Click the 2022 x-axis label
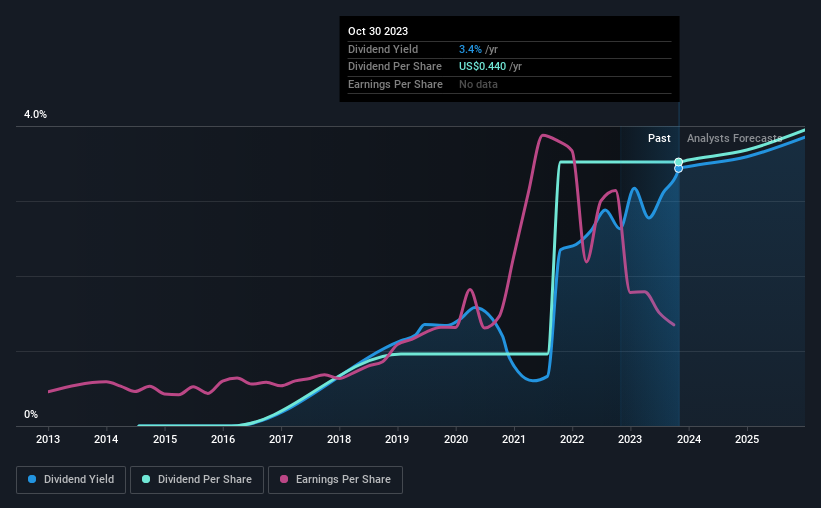 (572, 439)
